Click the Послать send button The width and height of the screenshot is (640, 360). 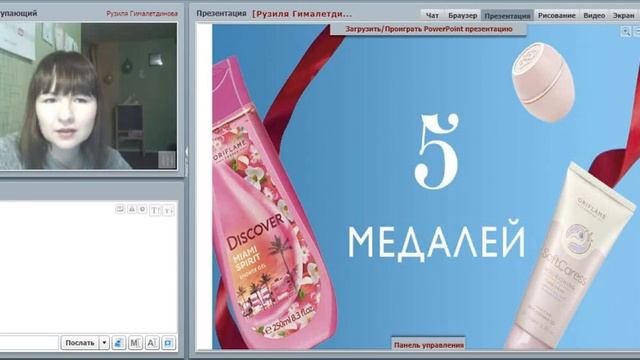pos(80,343)
